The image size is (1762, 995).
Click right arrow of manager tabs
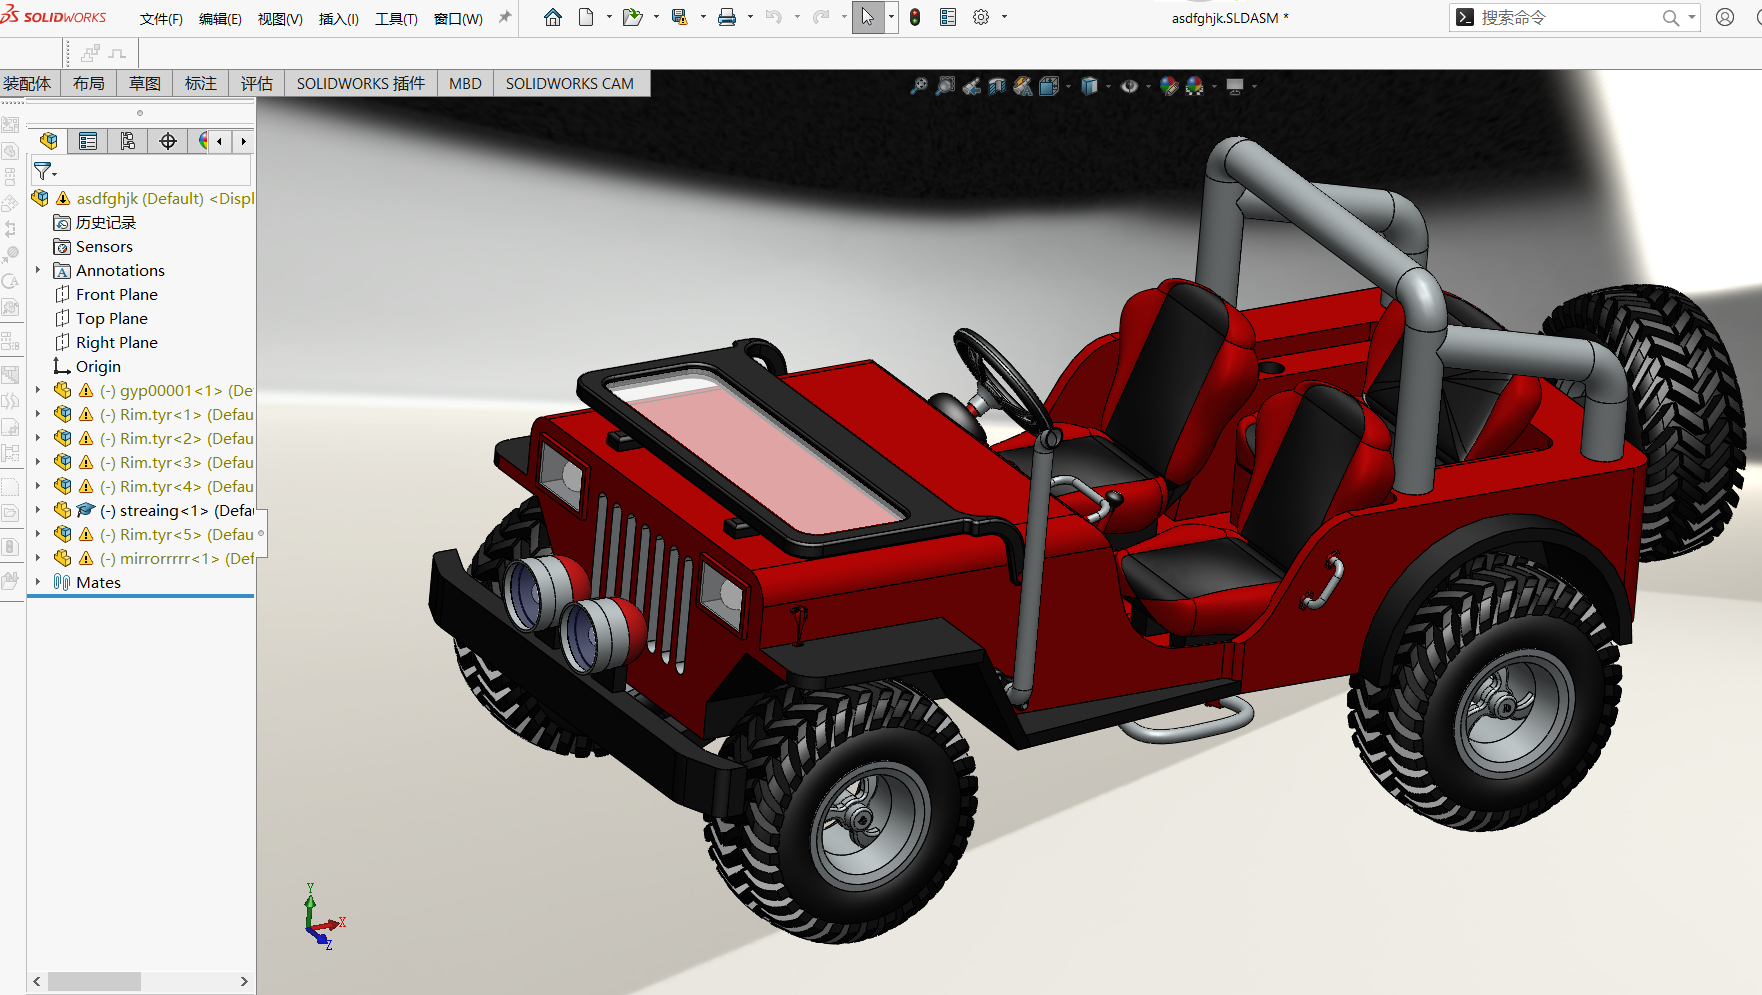243,142
